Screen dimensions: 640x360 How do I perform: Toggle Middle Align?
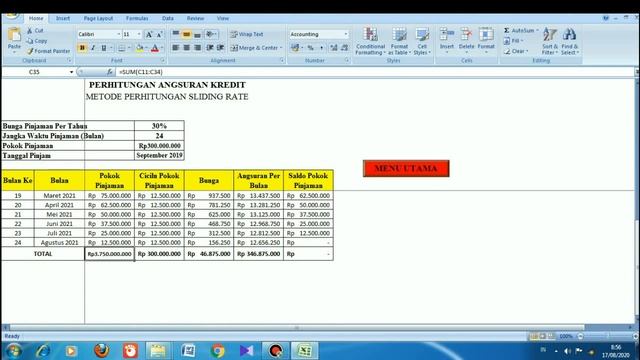tap(187, 34)
